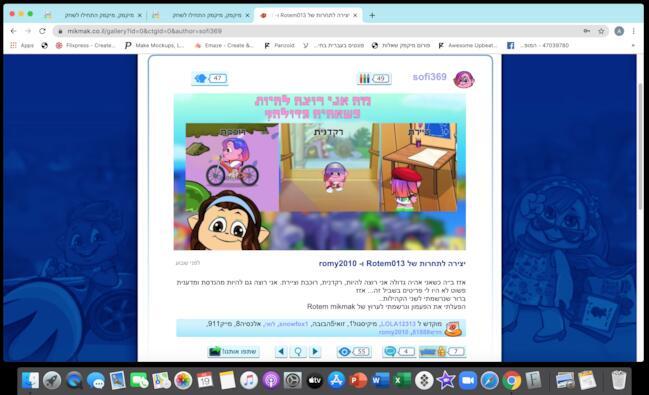Open the Make Mockups bookmark
This screenshot has height=395, width=649.
pos(154,45)
